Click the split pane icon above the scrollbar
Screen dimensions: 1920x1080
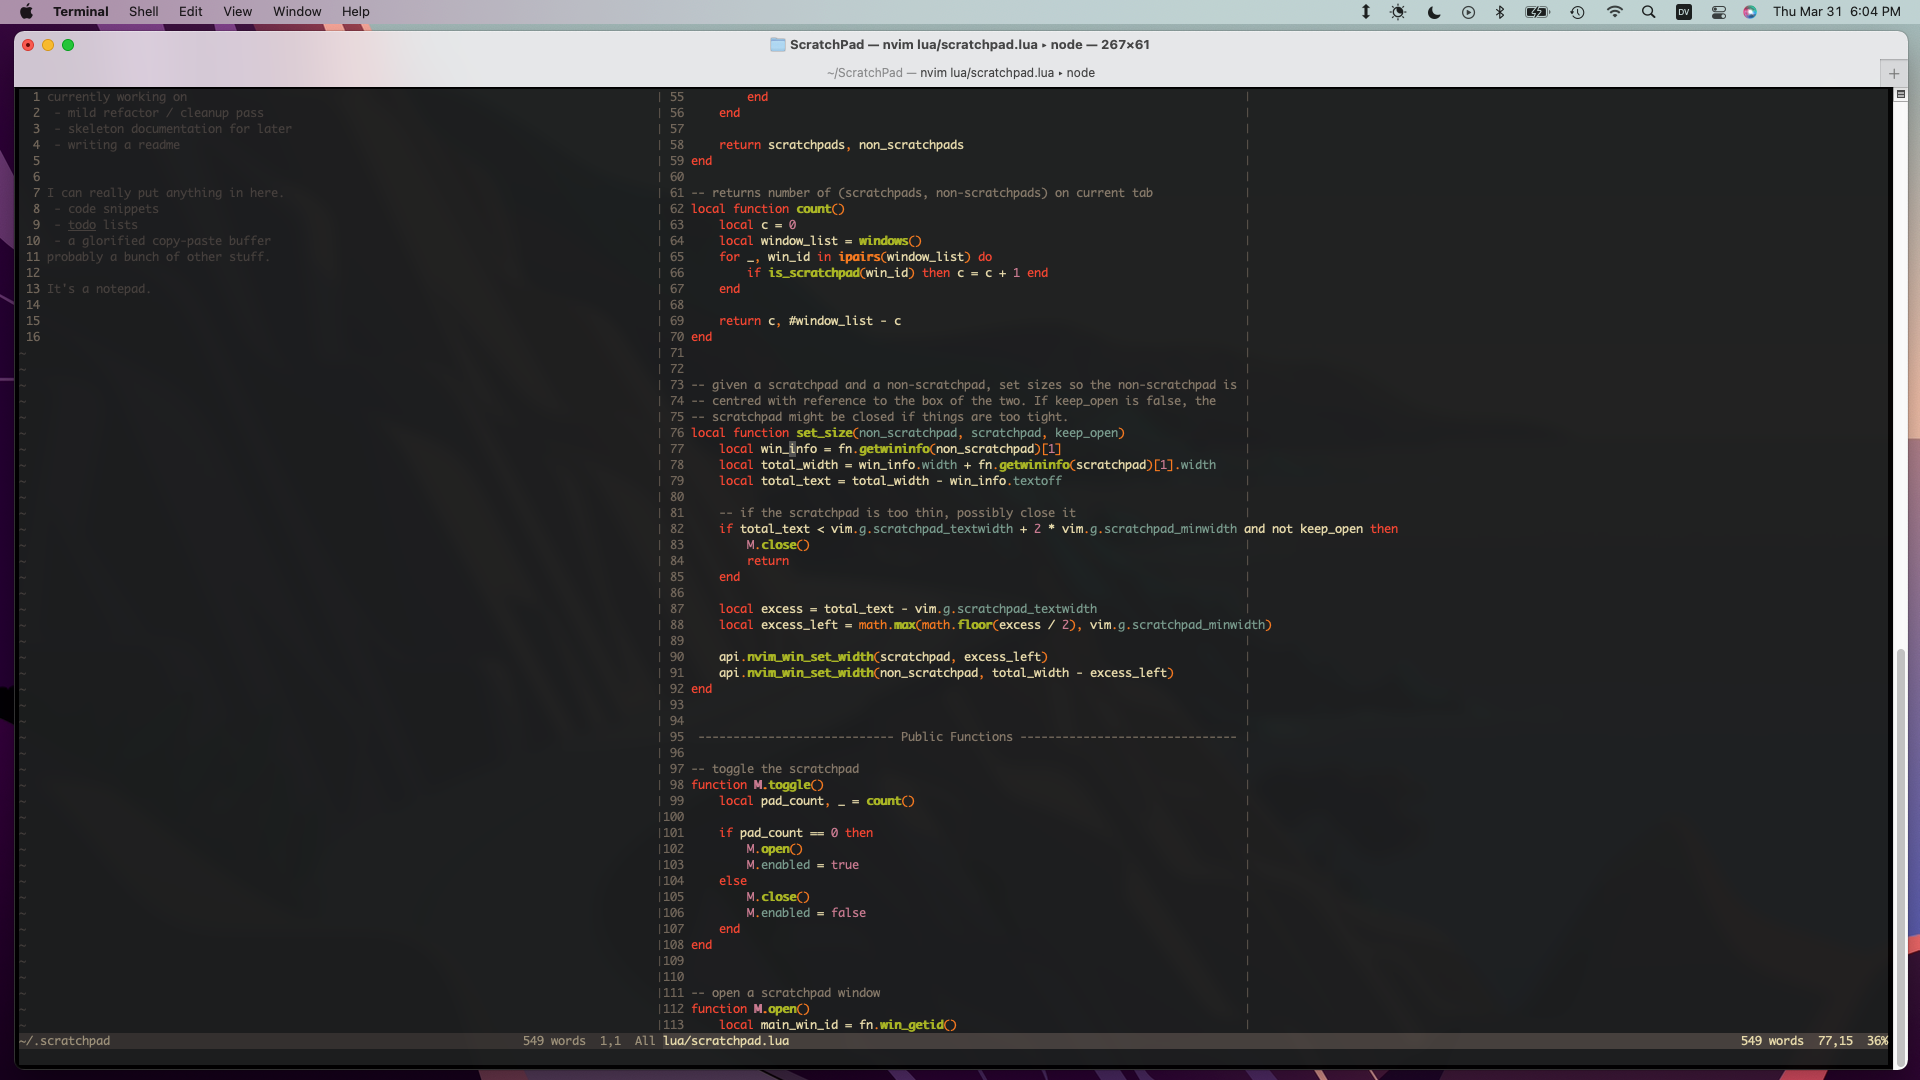(x=1901, y=94)
